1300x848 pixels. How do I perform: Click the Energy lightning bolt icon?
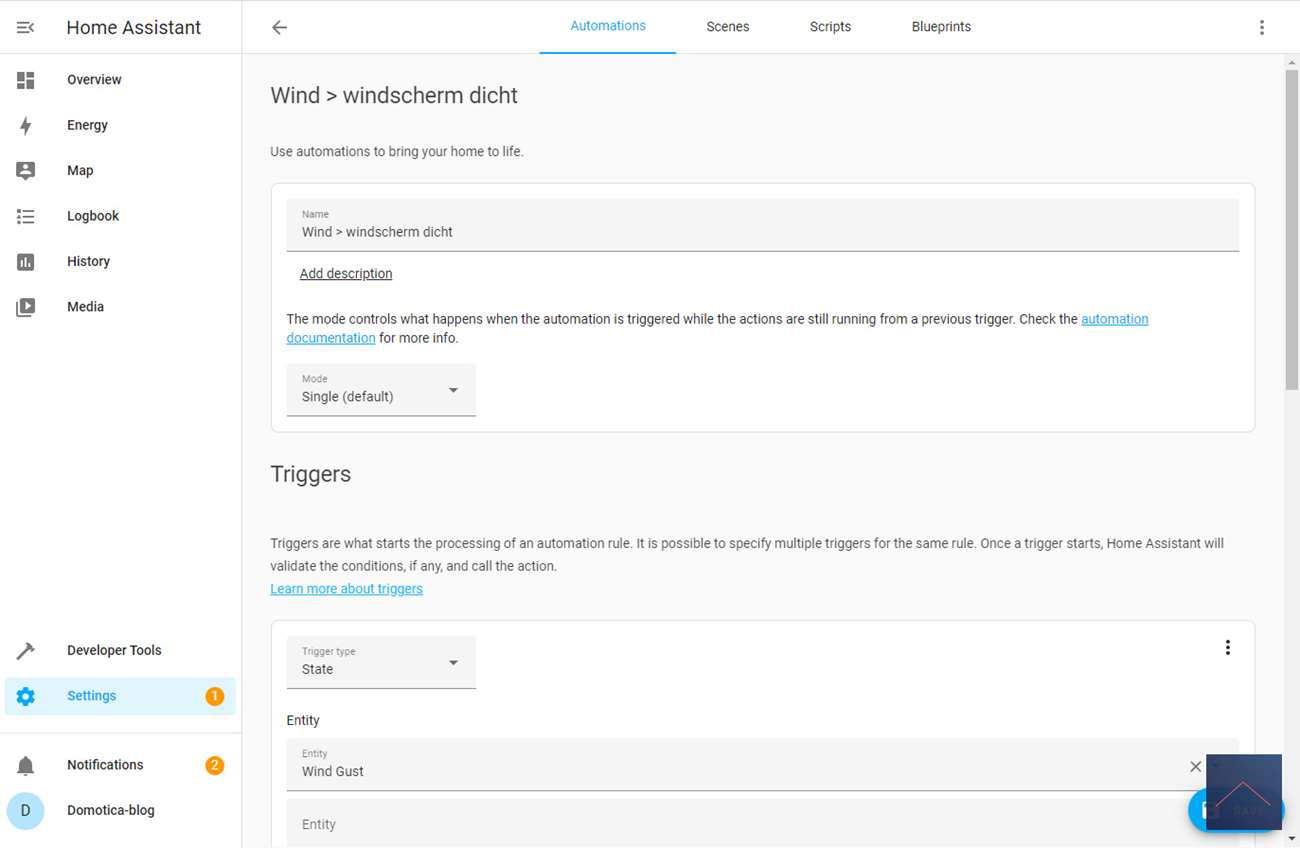click(26, 125)
